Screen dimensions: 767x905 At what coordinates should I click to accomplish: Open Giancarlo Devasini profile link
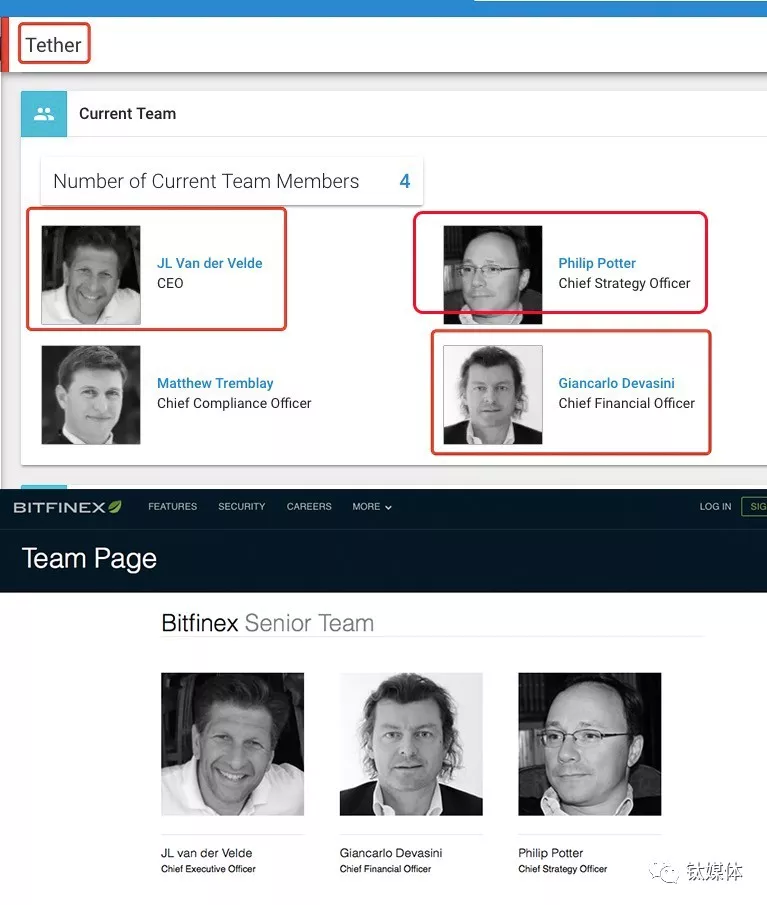click(616, 383)
